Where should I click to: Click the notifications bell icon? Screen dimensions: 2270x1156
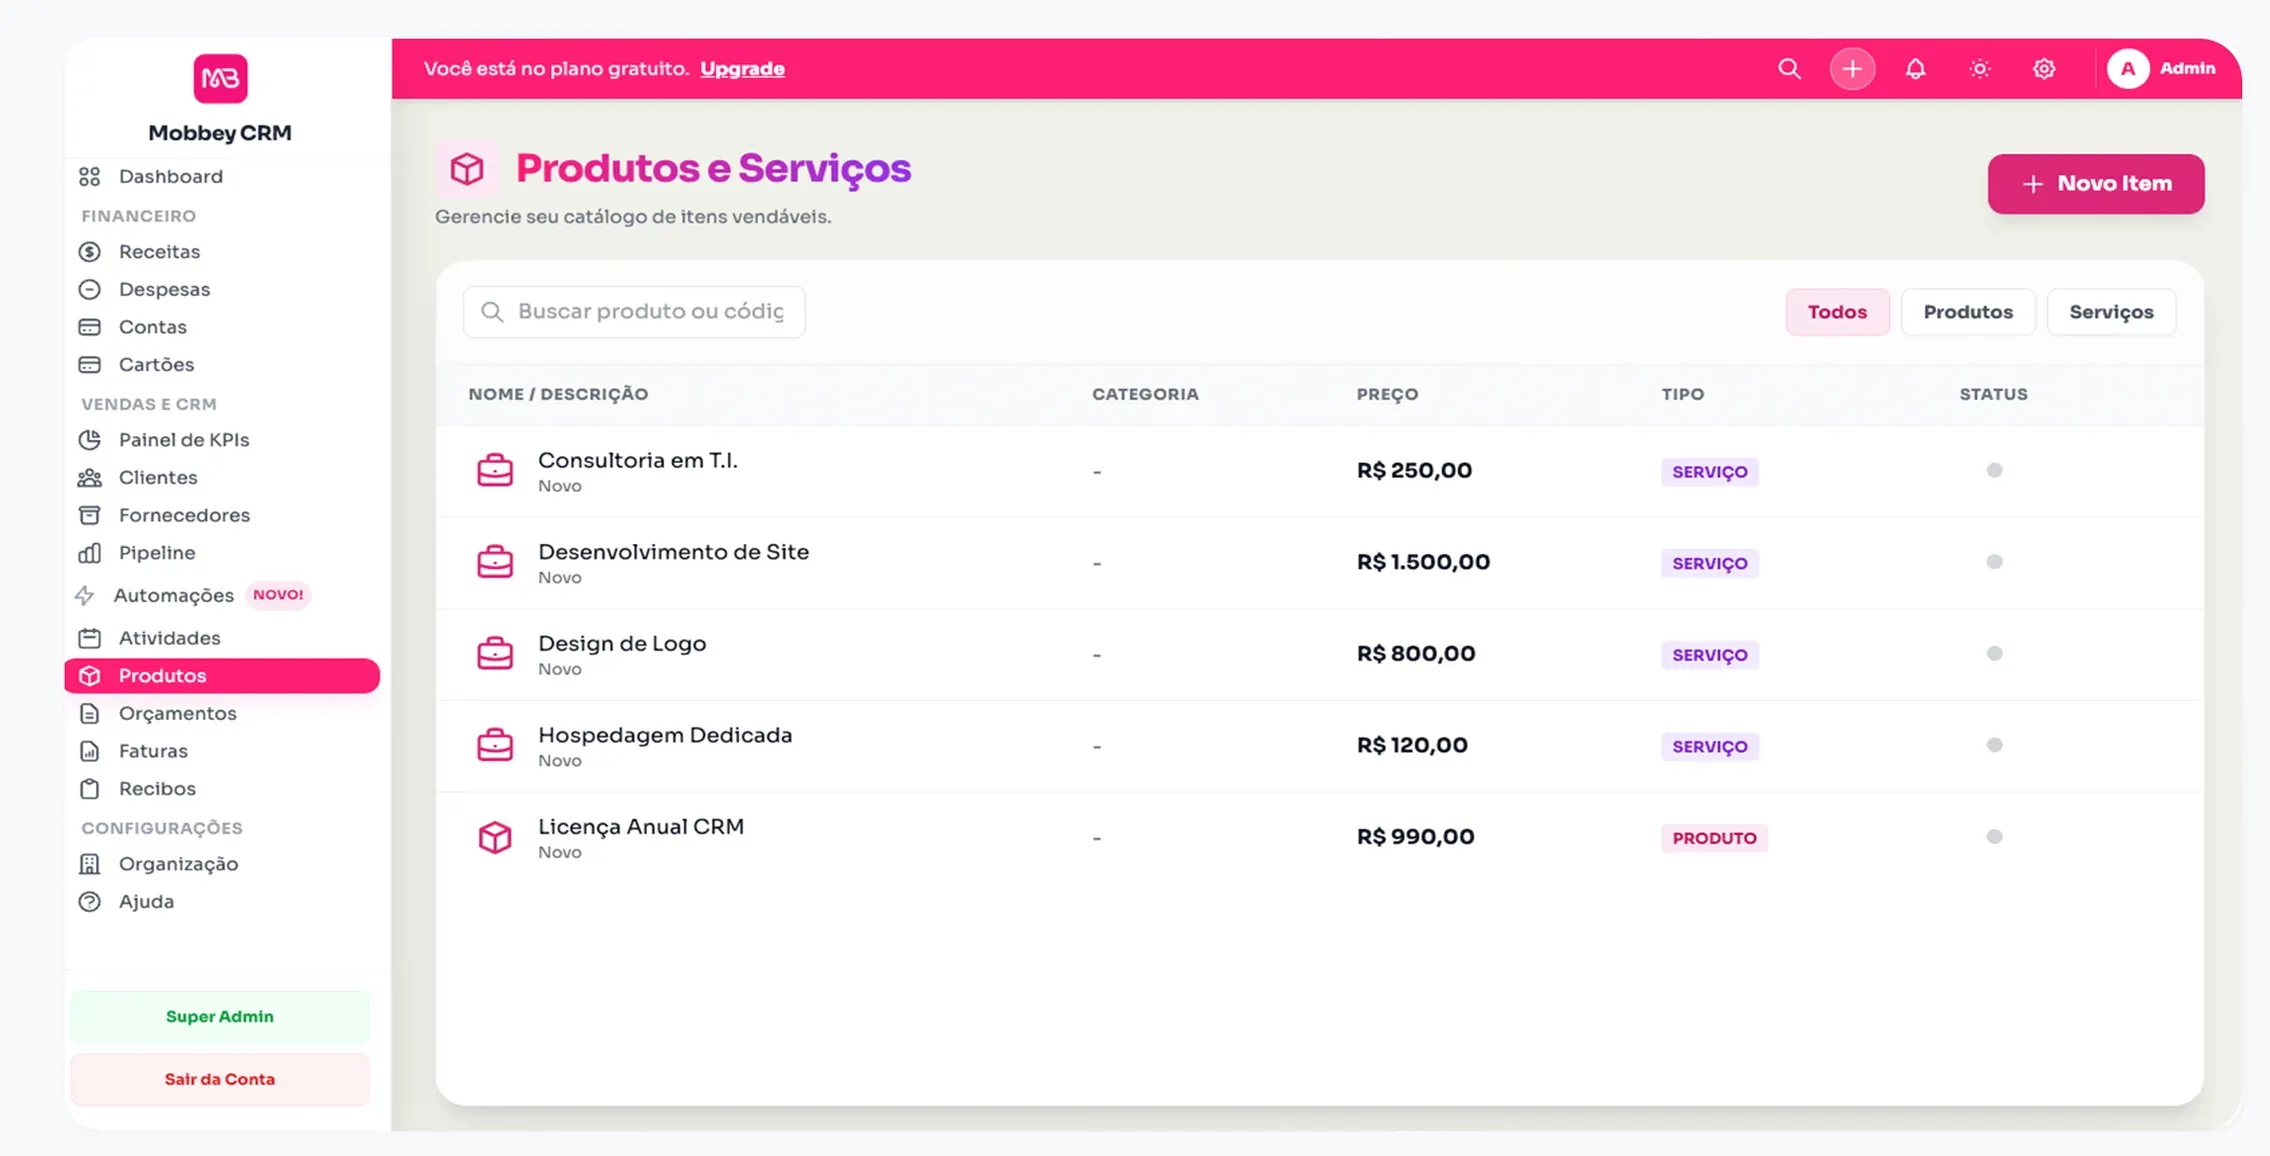[x=1916, y=68]
